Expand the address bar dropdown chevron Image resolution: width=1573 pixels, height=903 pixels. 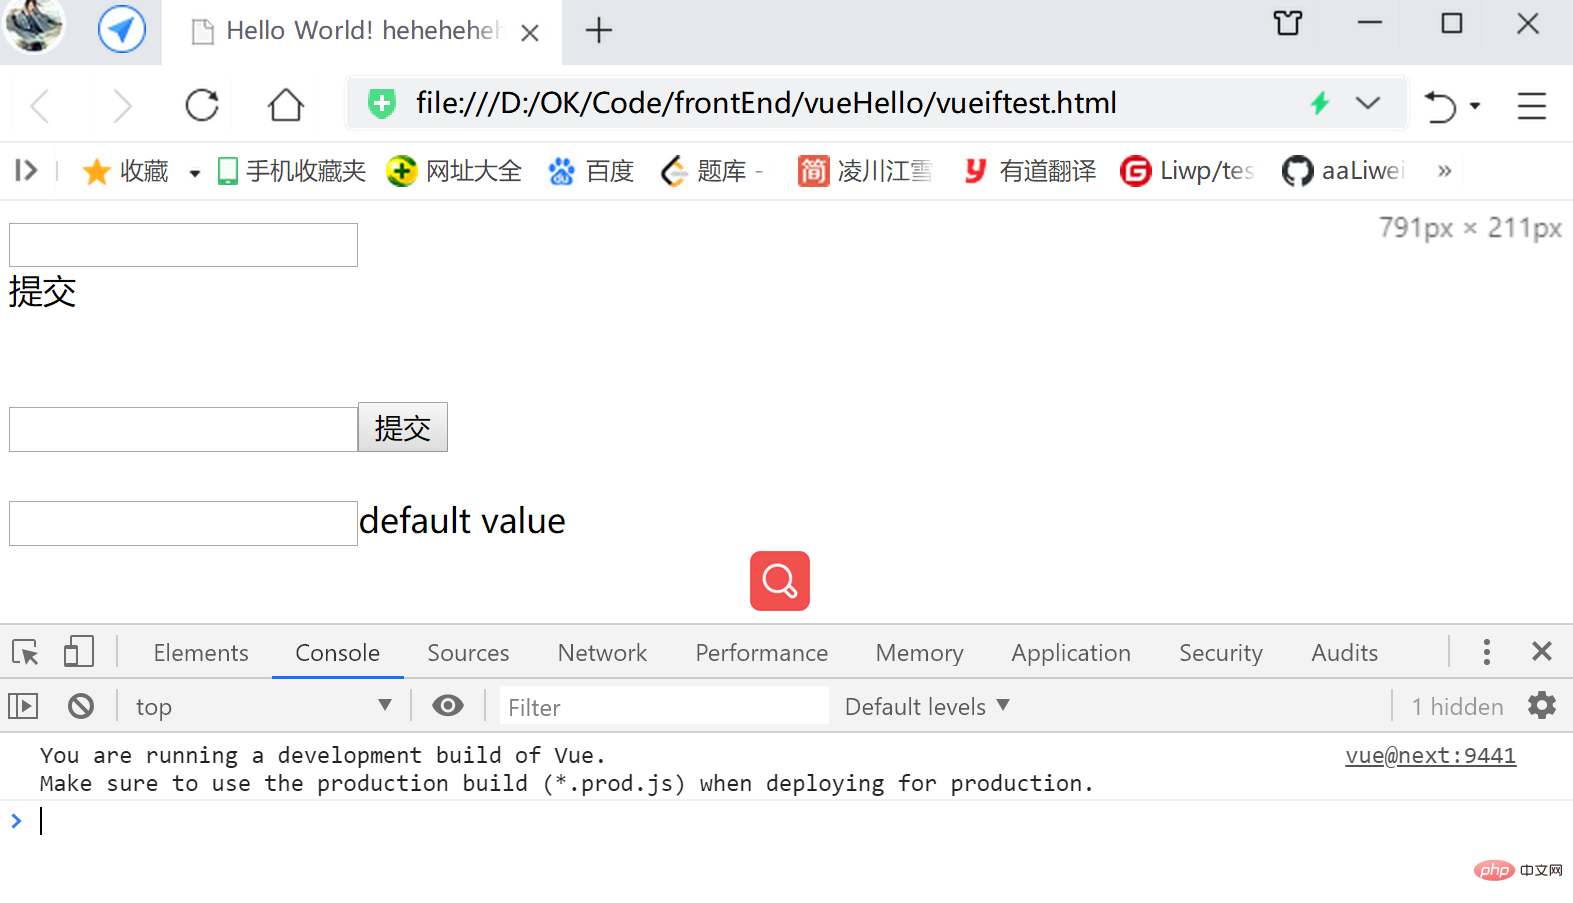[x=1368, y=102]
